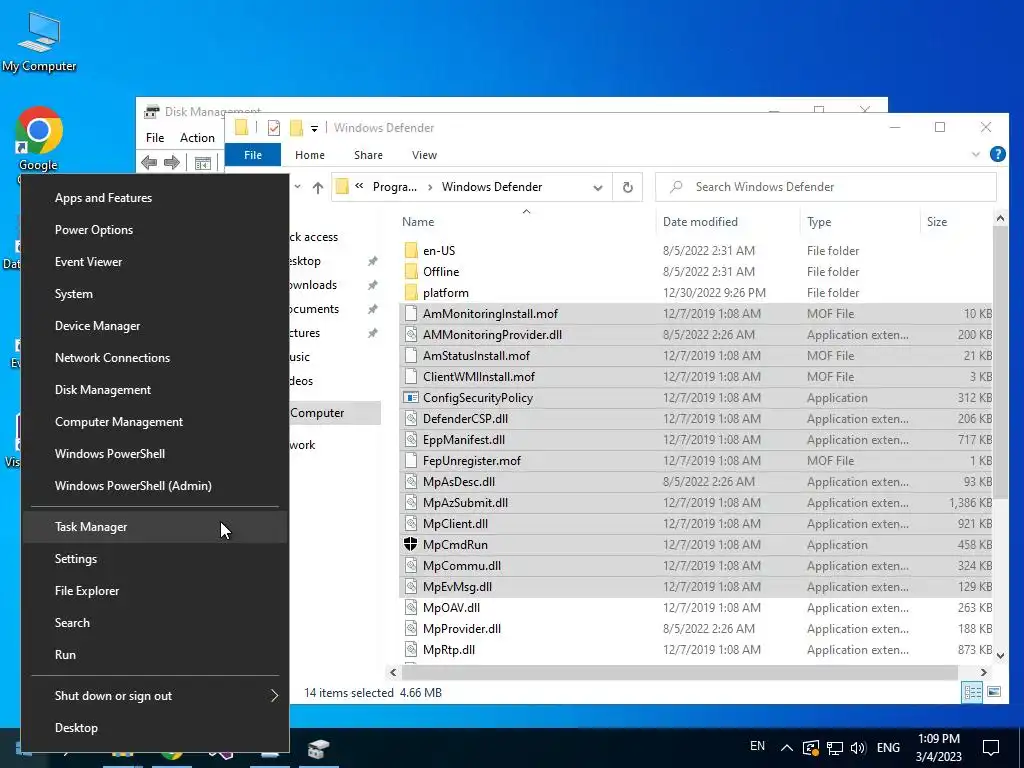Click Properties icon in quick access toolbar
1024x768 pixels.
click(274, 128)
